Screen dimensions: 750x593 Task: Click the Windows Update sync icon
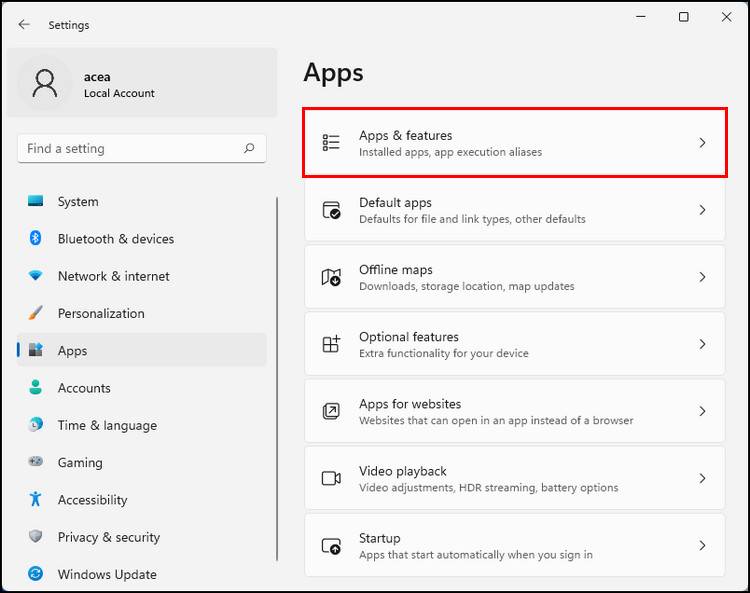(x=35, y=573)
